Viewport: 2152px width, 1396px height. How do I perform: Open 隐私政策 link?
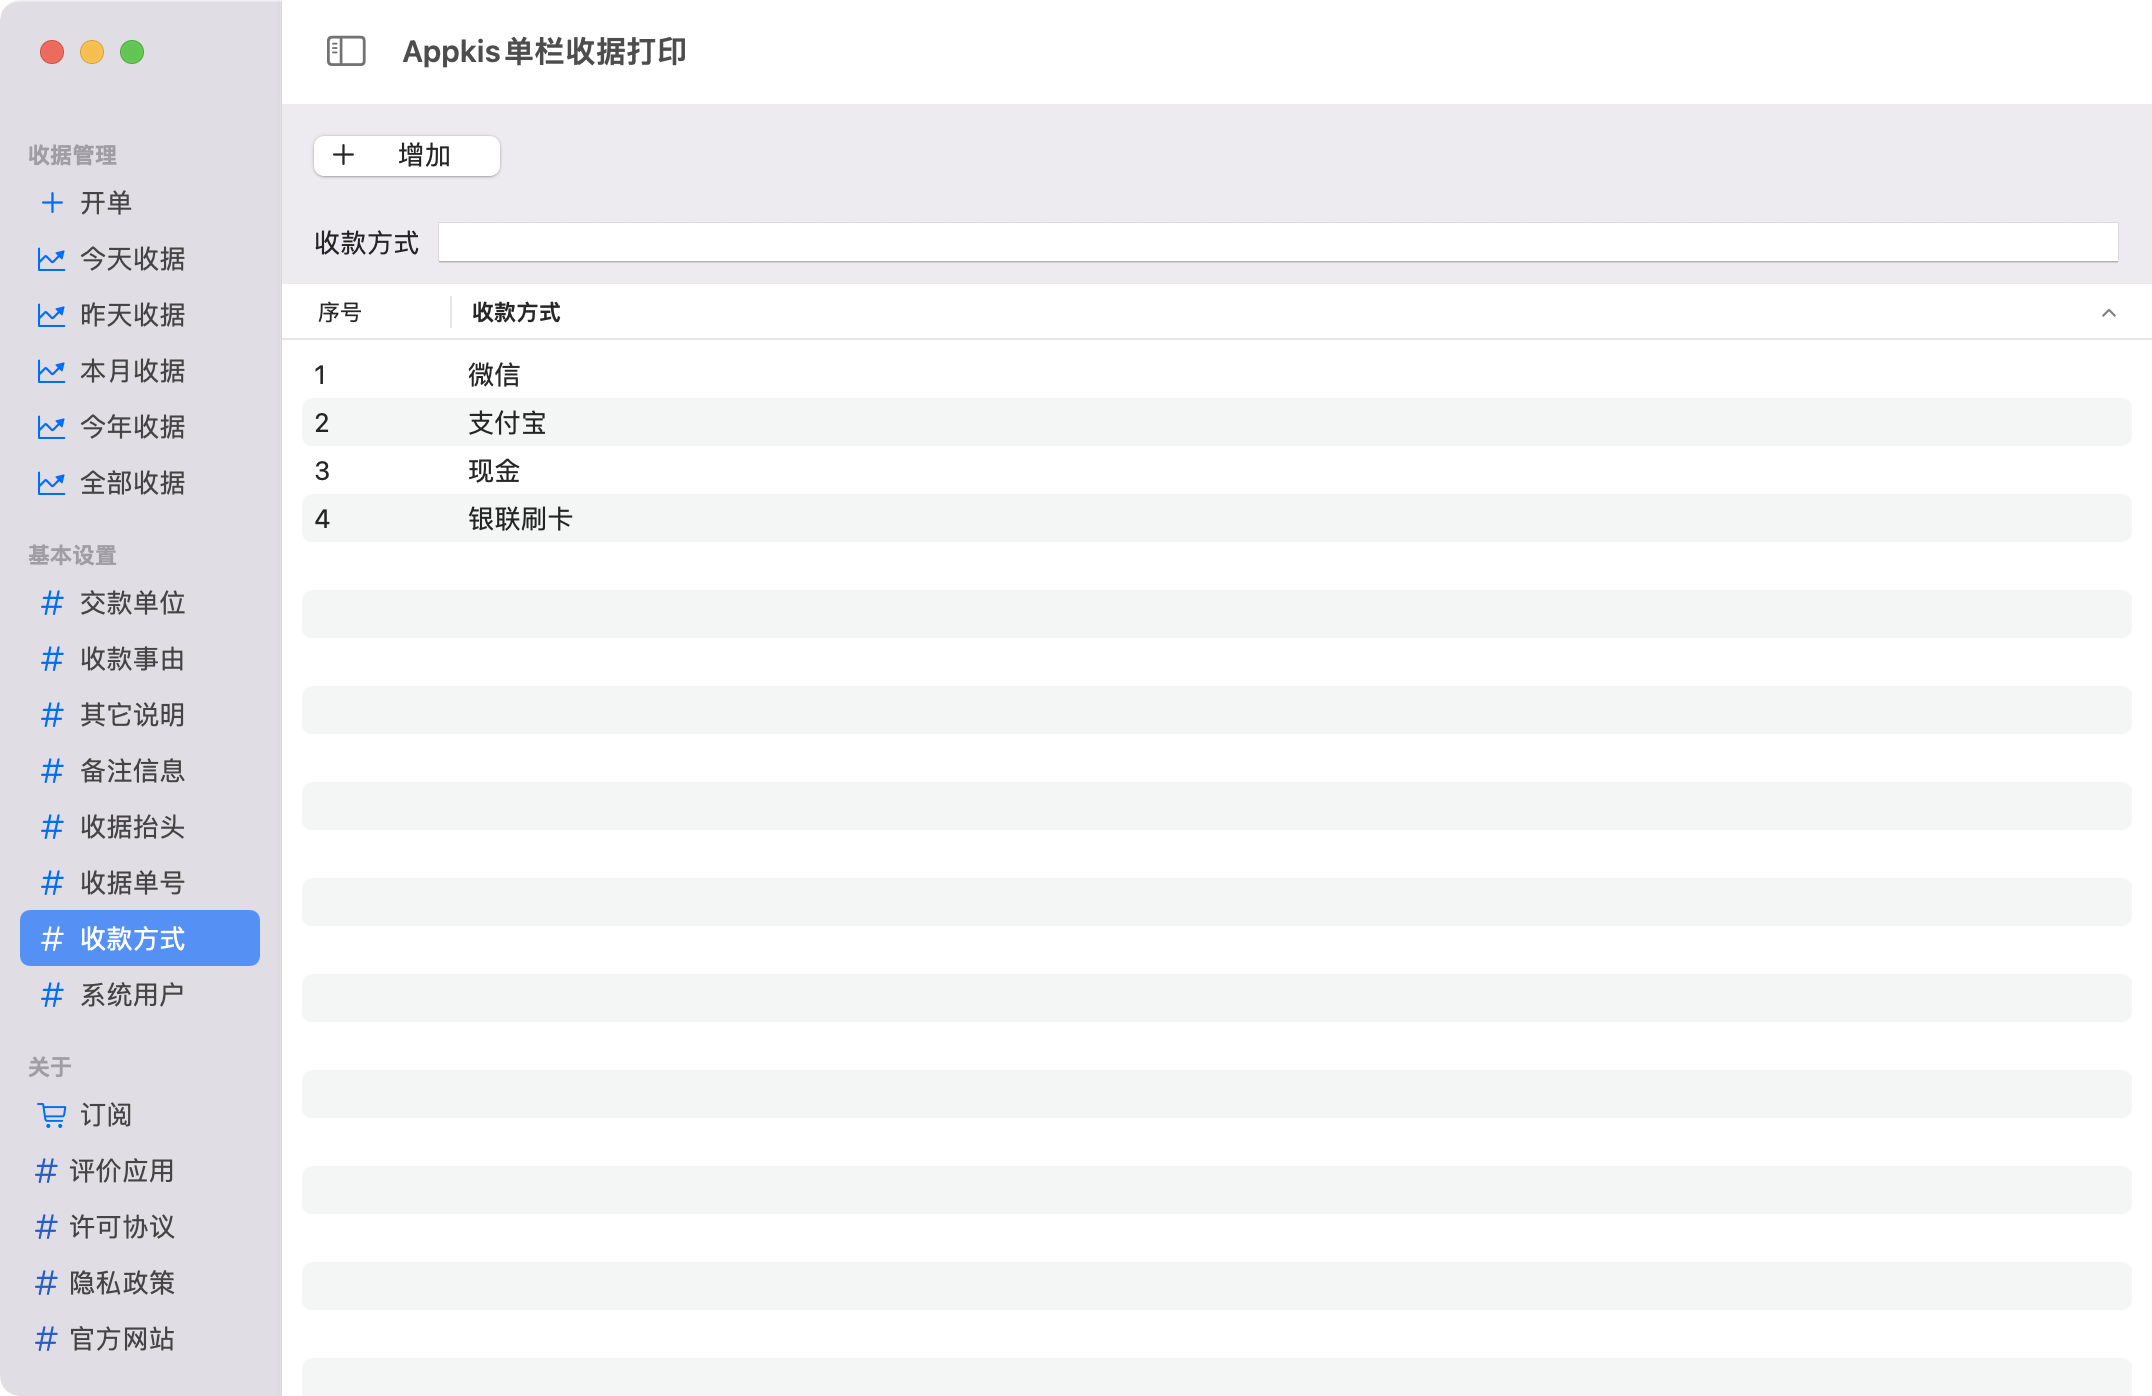tap(140, 1283)
